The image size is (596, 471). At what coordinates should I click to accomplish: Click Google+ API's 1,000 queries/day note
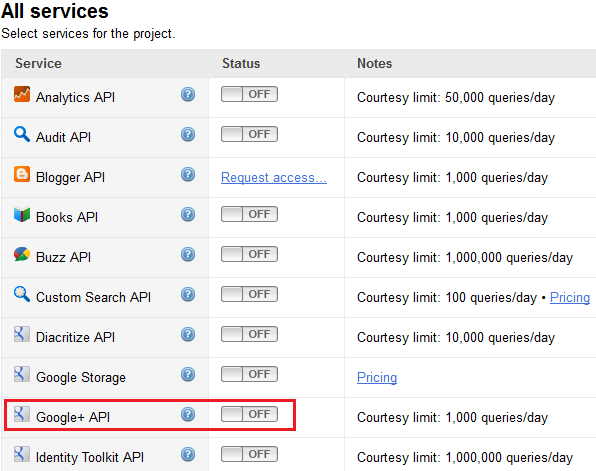pyautogui.click(x=452, y=418)
